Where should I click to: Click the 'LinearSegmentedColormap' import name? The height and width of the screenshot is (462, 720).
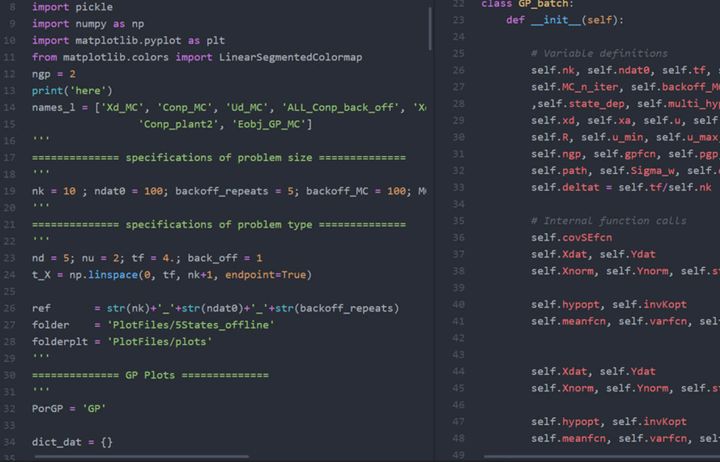tap(290, 57)
